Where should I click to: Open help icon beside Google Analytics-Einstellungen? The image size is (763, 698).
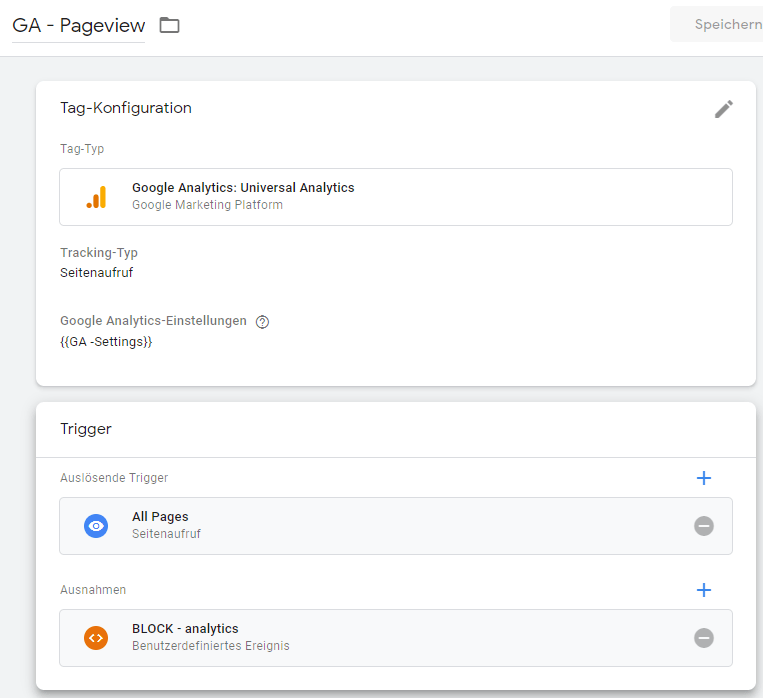click(262, 322)
